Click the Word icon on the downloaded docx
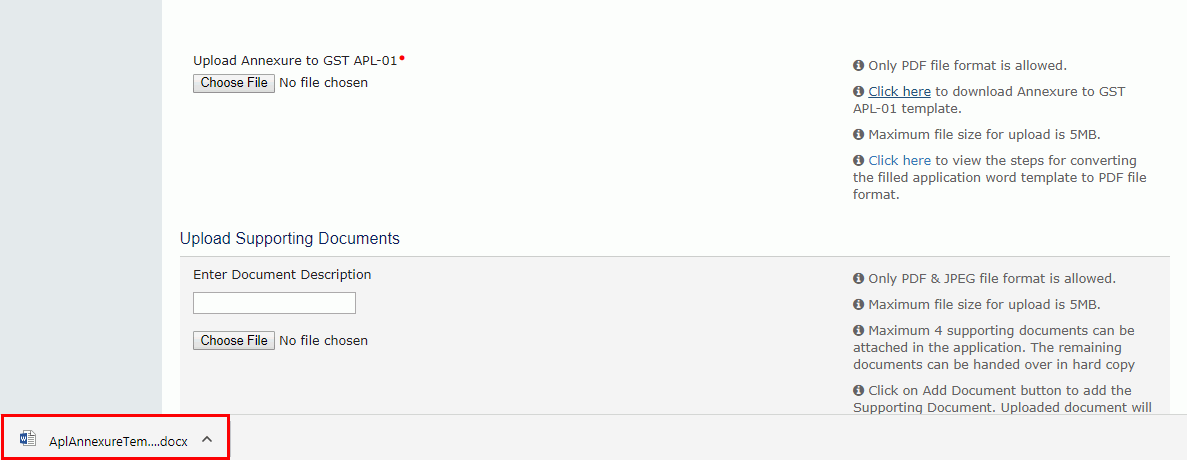Viewport: 1187px width, 460px height. [x=28, y=440]
